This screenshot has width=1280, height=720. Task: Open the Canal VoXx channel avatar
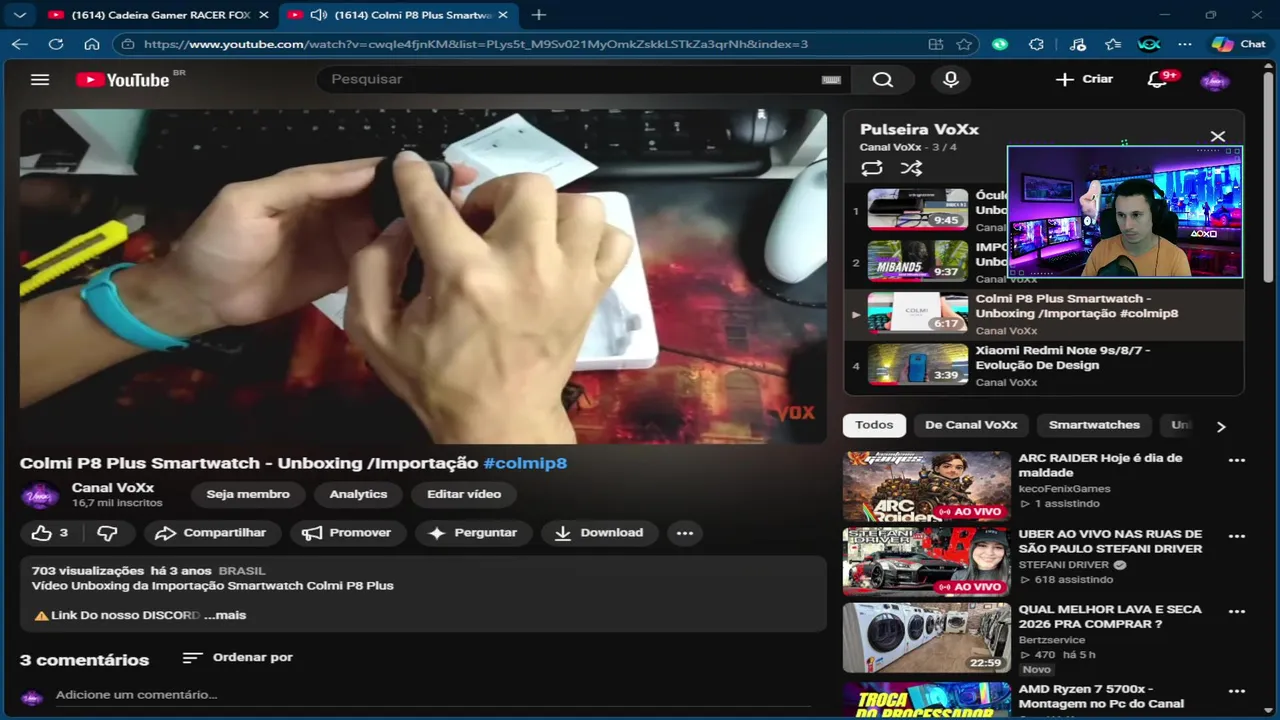pyautogui.click(x=38, y=494)
